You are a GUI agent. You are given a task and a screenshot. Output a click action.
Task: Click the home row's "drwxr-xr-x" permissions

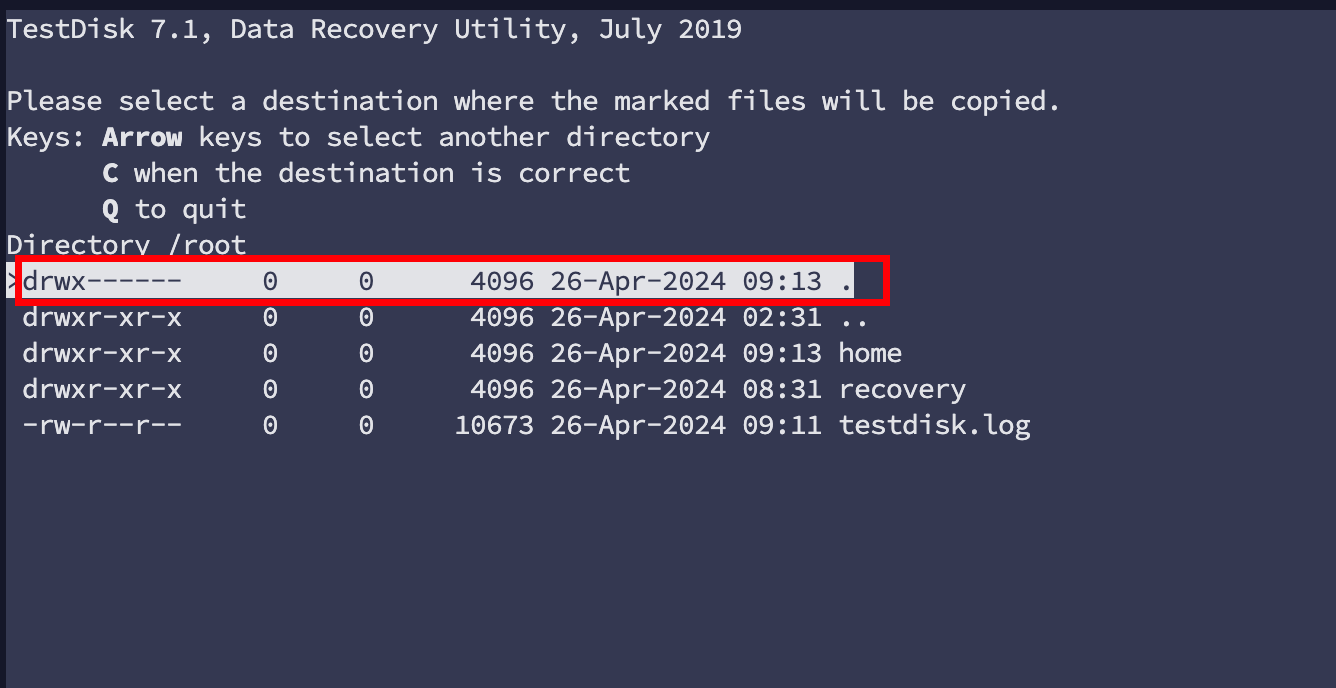coord(102,353)
